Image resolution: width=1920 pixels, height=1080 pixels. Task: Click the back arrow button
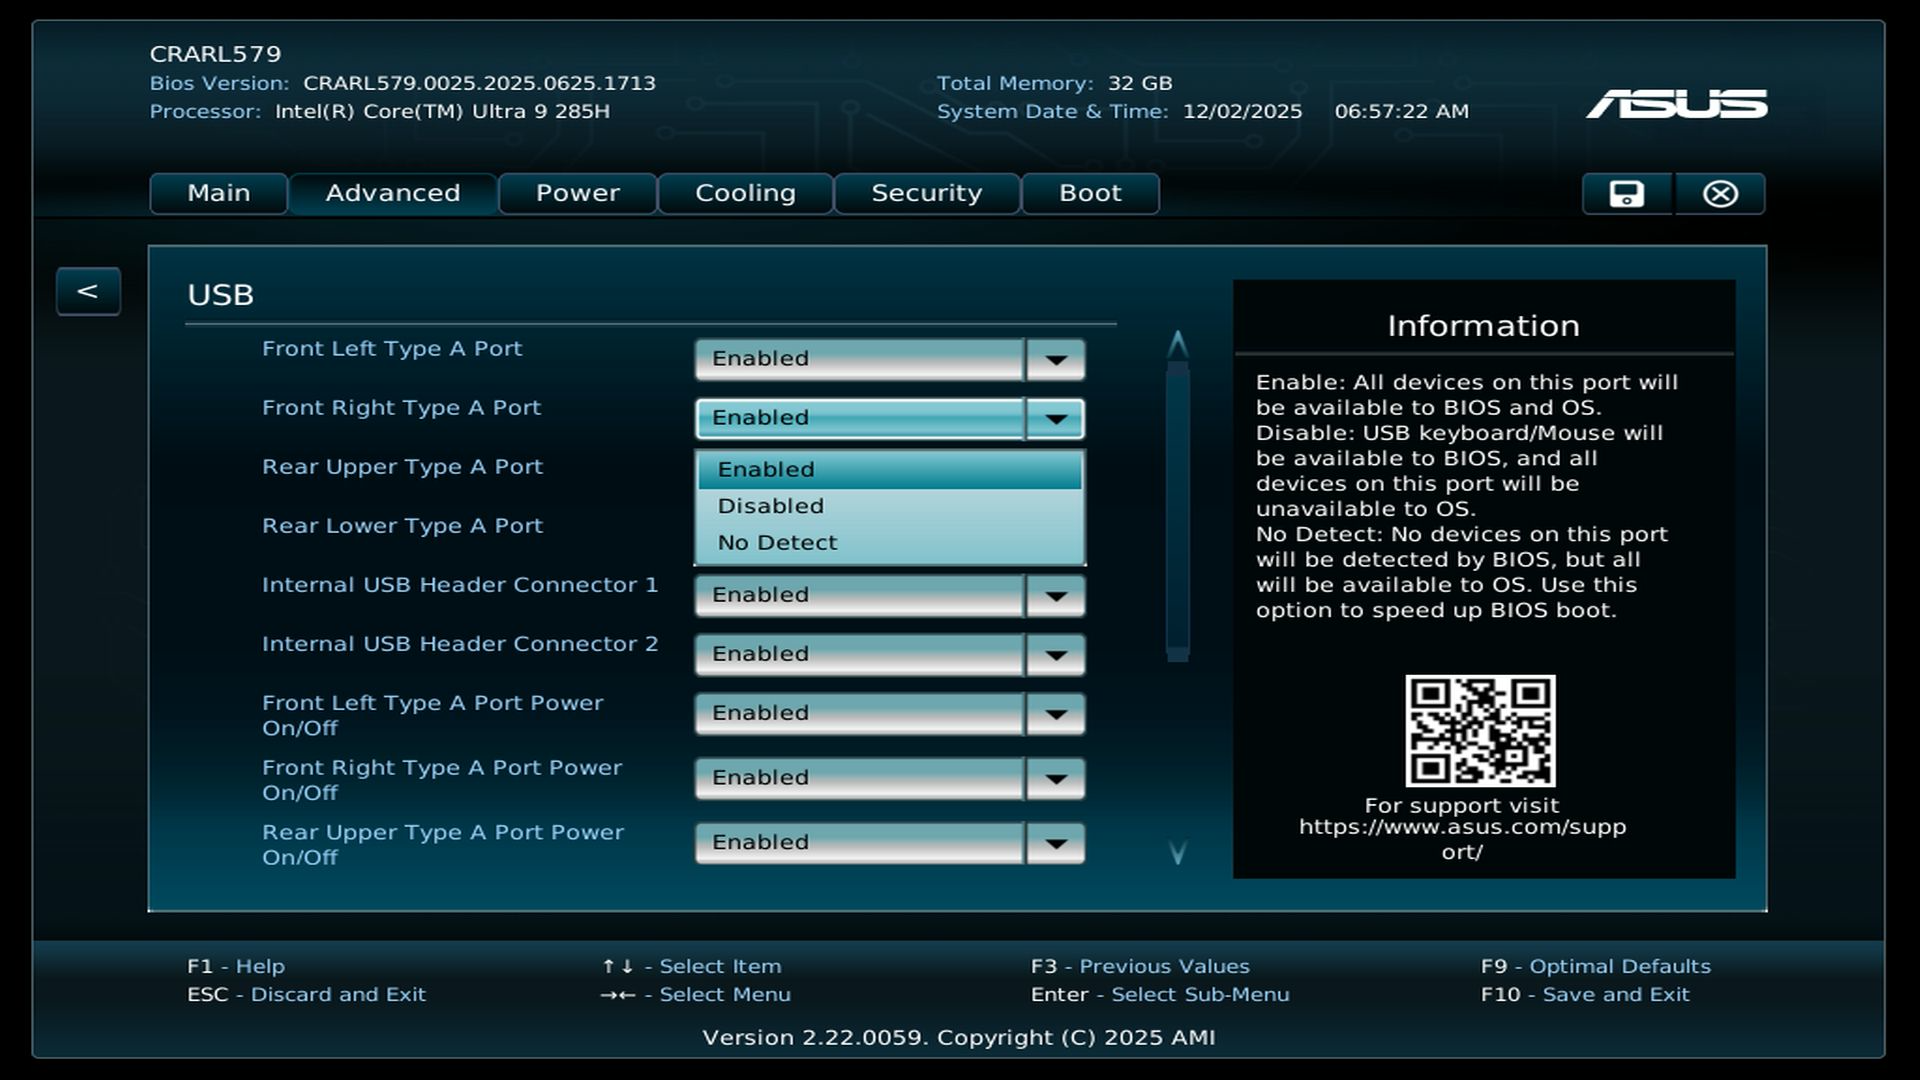[88, 291]
